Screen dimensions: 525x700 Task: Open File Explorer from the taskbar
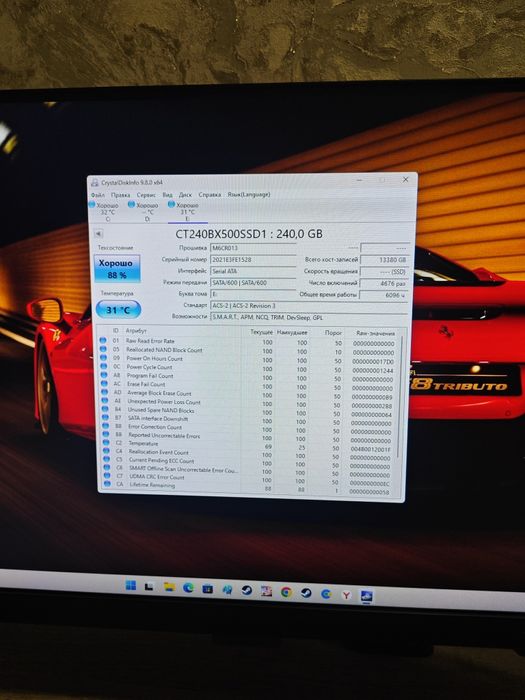169,587
